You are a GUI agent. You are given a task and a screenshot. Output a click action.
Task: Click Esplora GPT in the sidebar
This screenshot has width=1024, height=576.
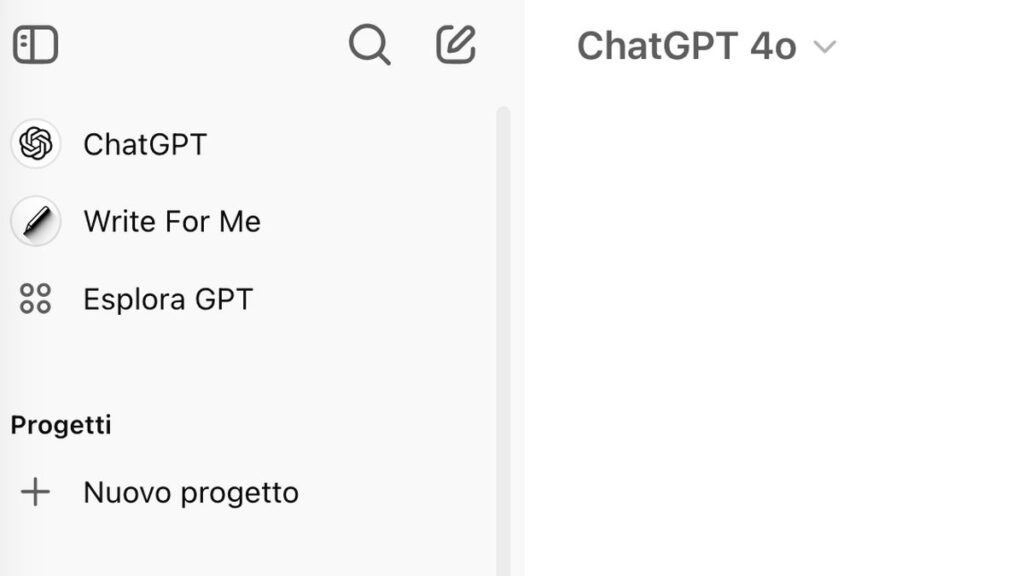(x=168, y=298)
